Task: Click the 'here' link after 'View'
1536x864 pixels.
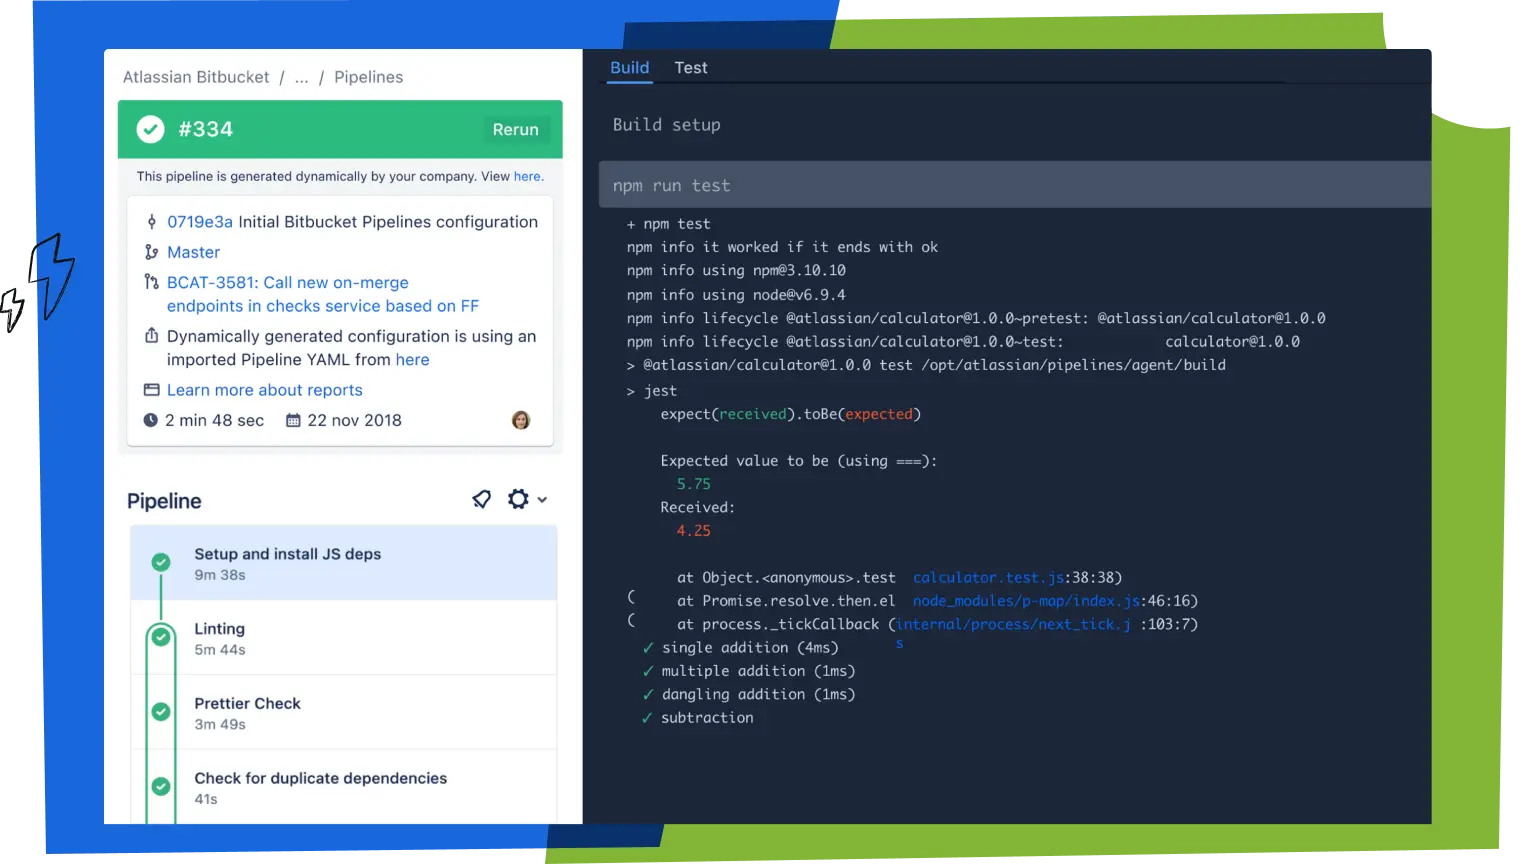Action: click(528, 176)
